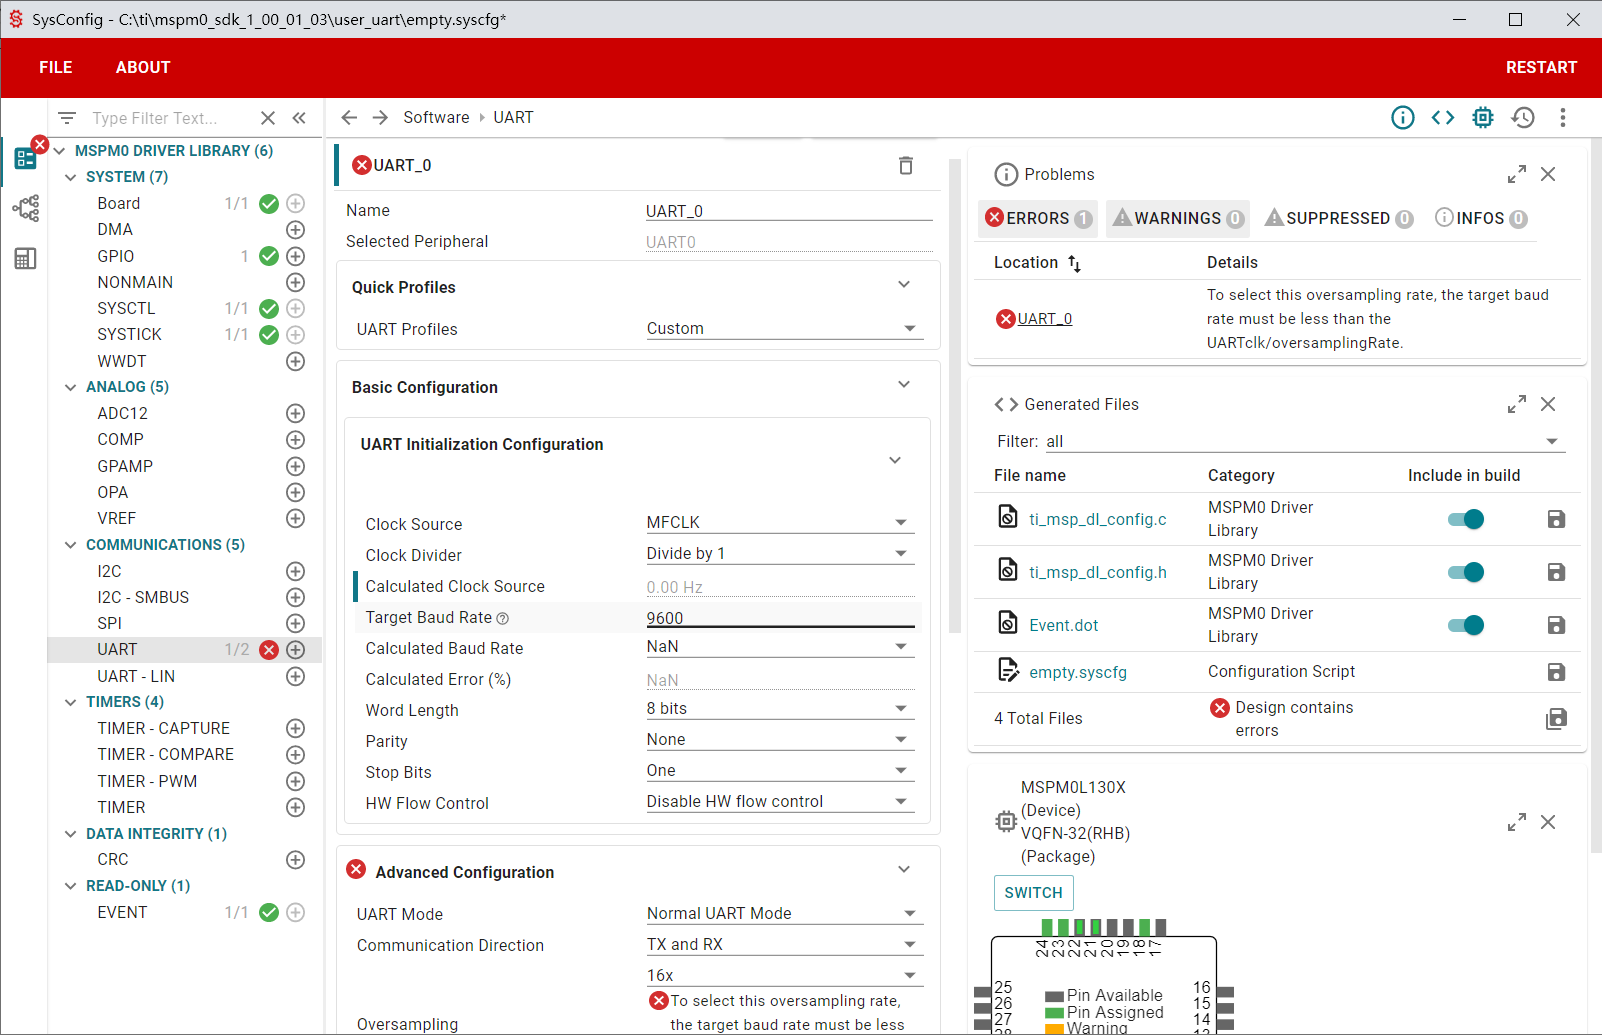Toggle include in build for ti_msp_dl_config.c
1602x1035 pixels.
pos(1466,519)
